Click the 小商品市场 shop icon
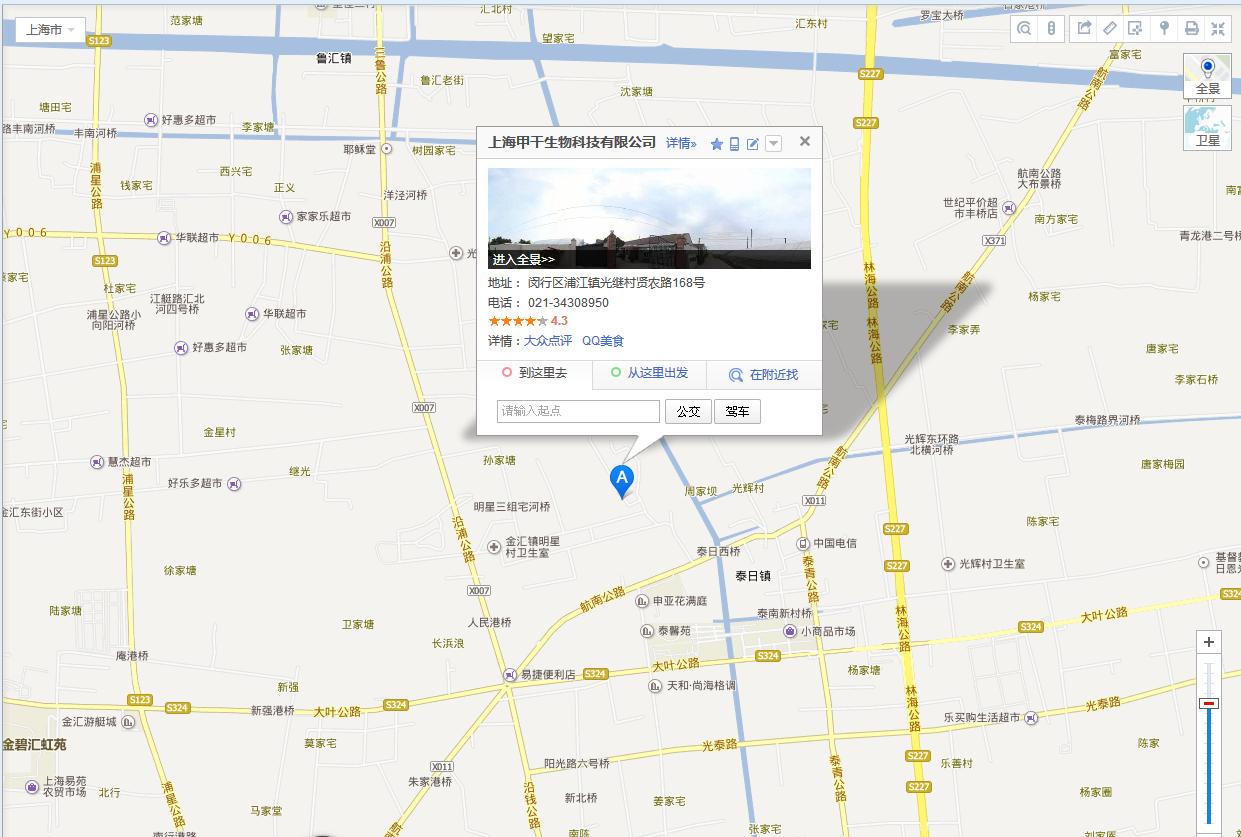Image resolution: width=1241 pixels, height=837 pixels. point(790,631)
